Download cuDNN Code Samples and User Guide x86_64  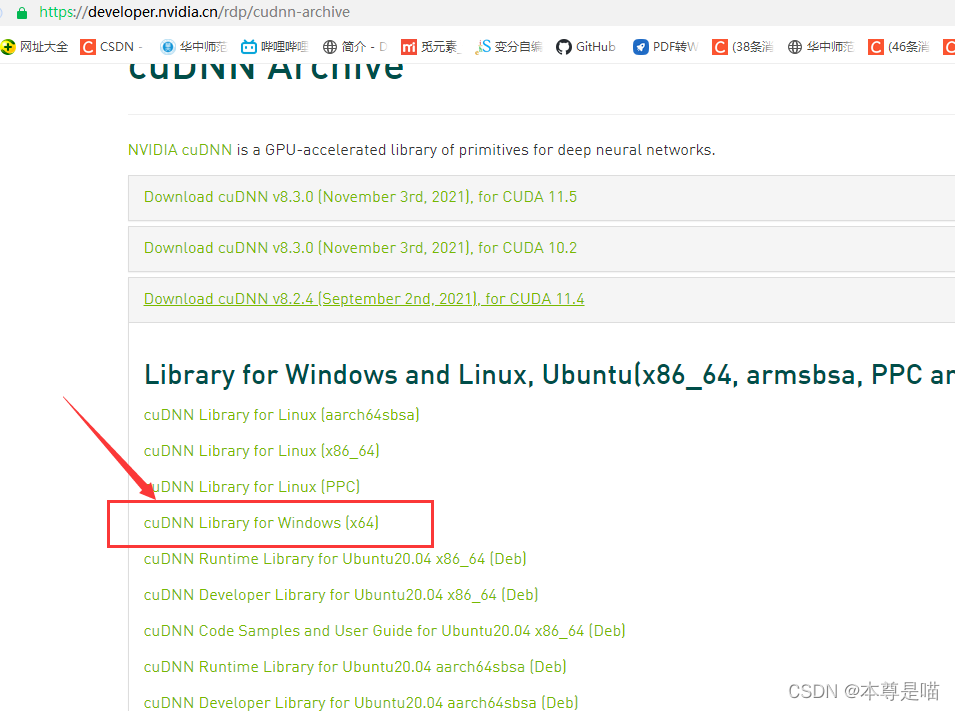pyautogui.click(x=384, y=631)
